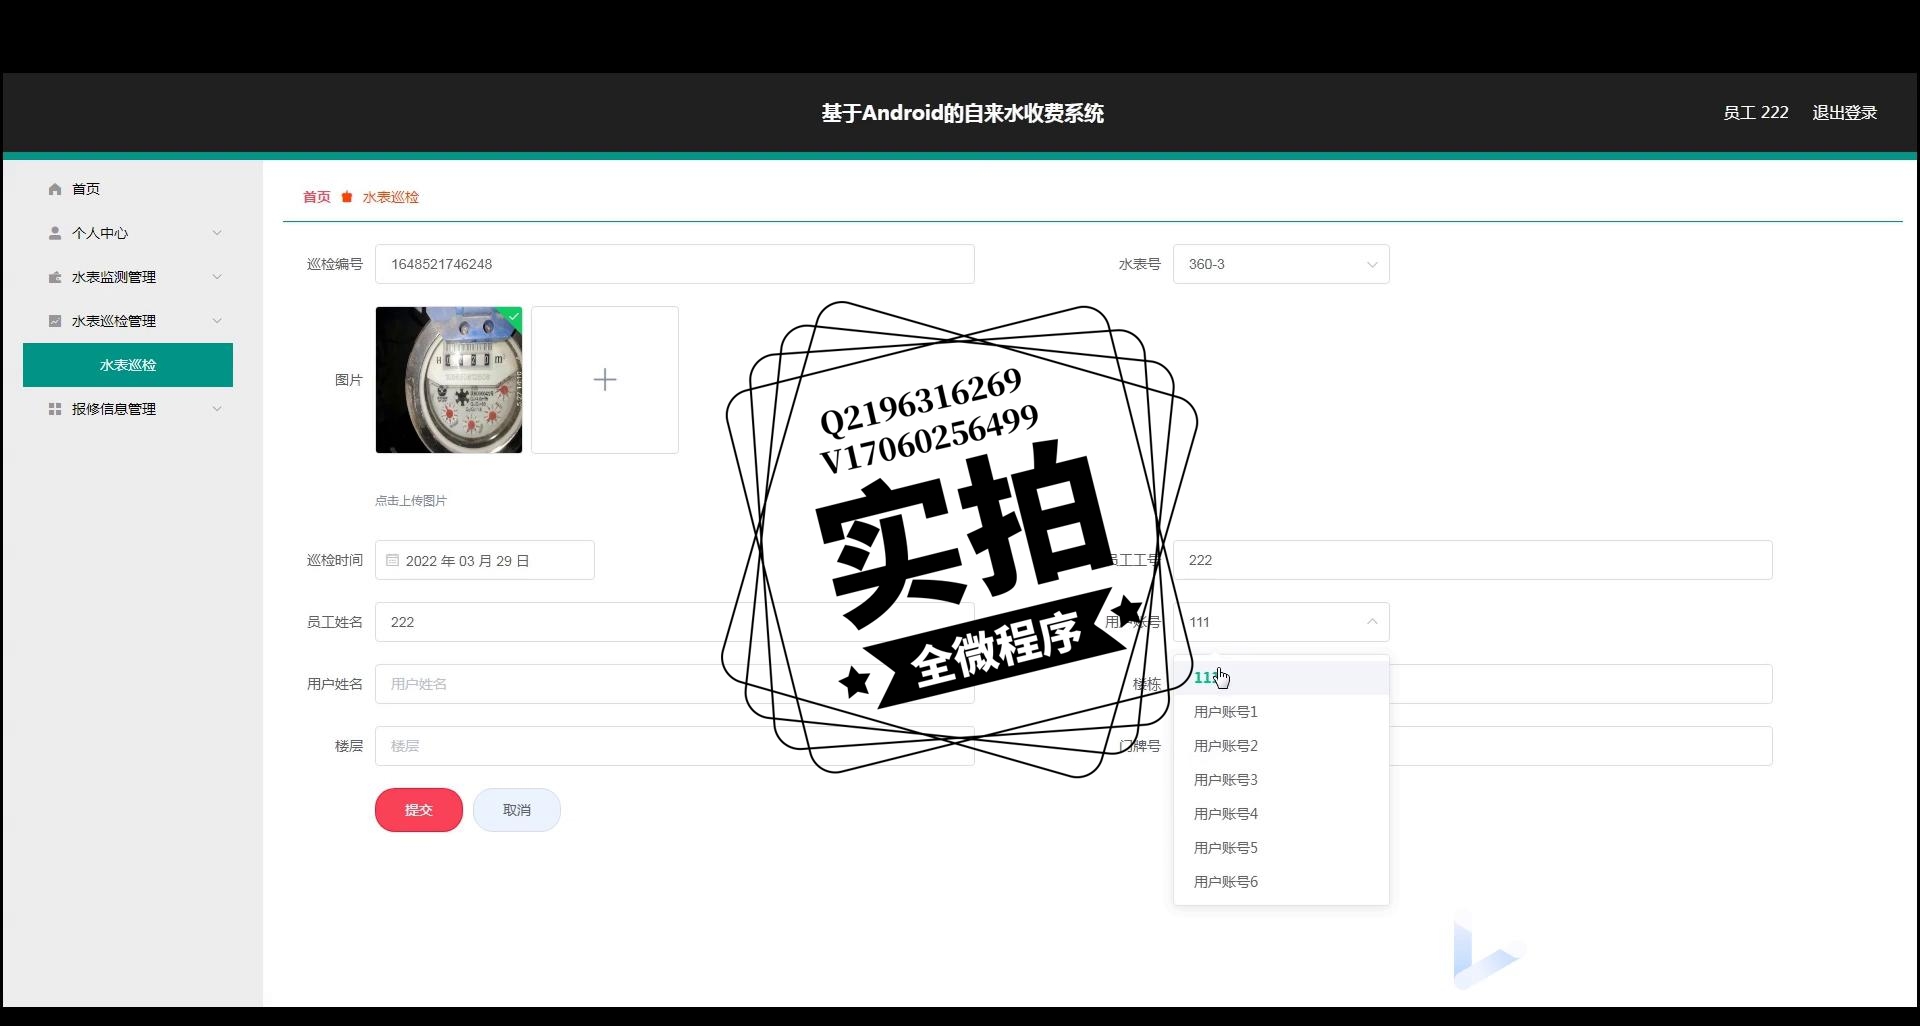Screen dimensions: 1920x1026
Task: Select option 111 in the account dropdown
Action: click(1281, 678)
